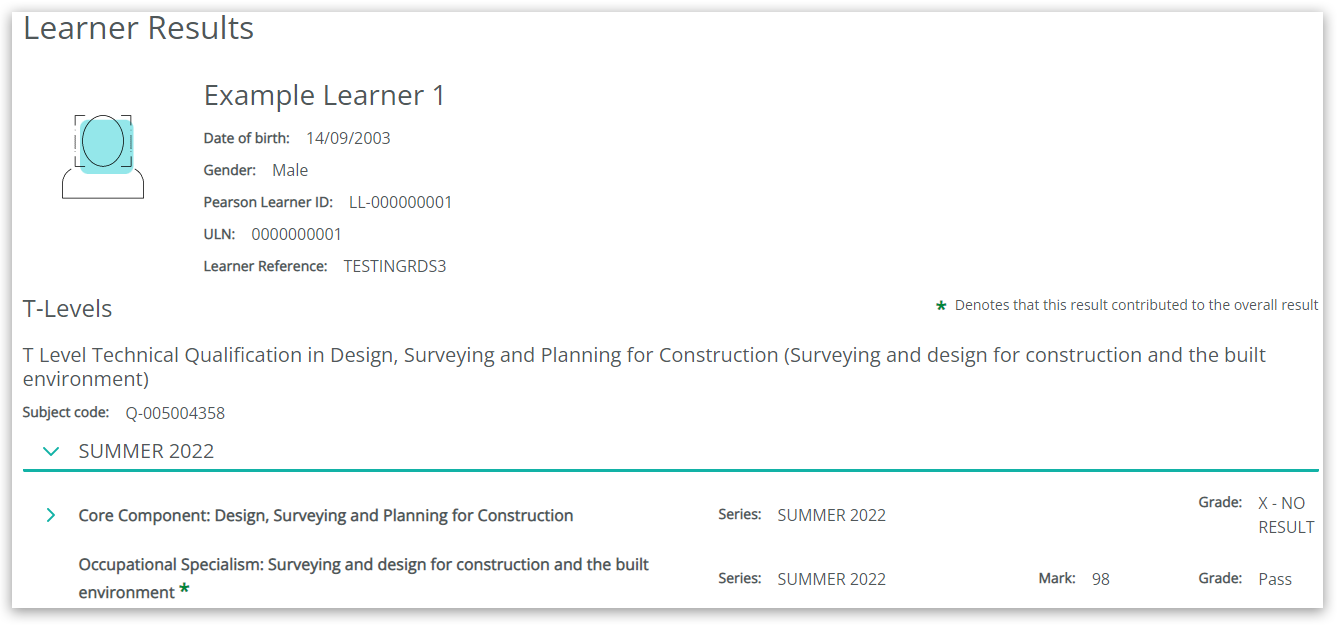Click the mark value 98
Screen dimensions: 1341x626
click(x=1100, y=579)
